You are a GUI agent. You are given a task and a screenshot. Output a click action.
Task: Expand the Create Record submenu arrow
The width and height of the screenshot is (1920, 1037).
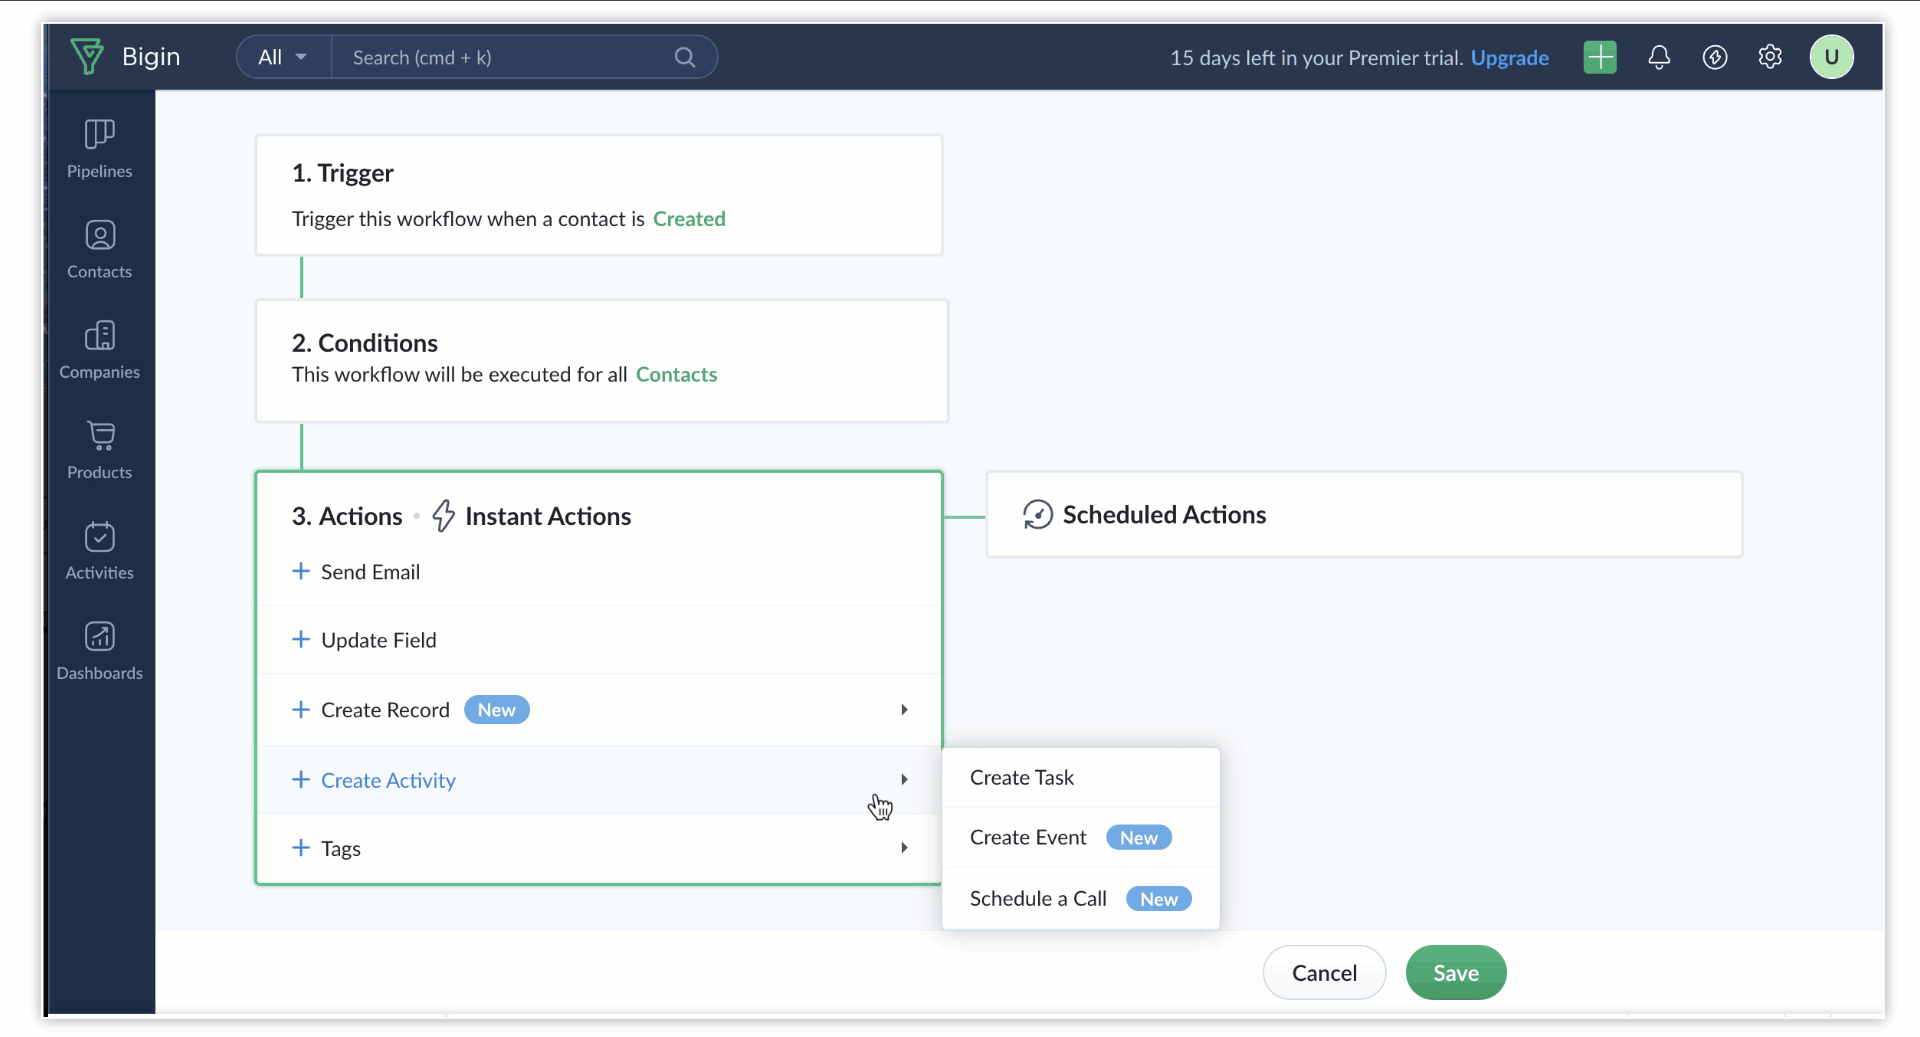[x=904, y=709]
